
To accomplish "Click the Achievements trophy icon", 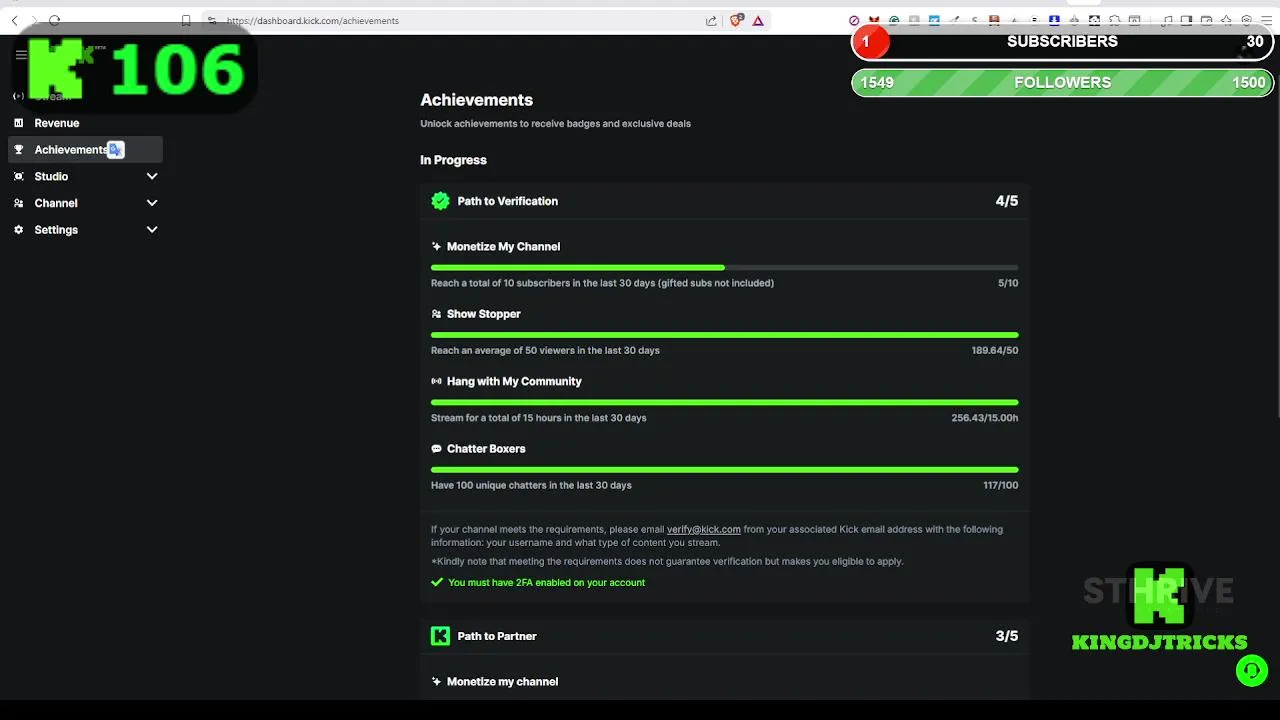I will 18,150.
